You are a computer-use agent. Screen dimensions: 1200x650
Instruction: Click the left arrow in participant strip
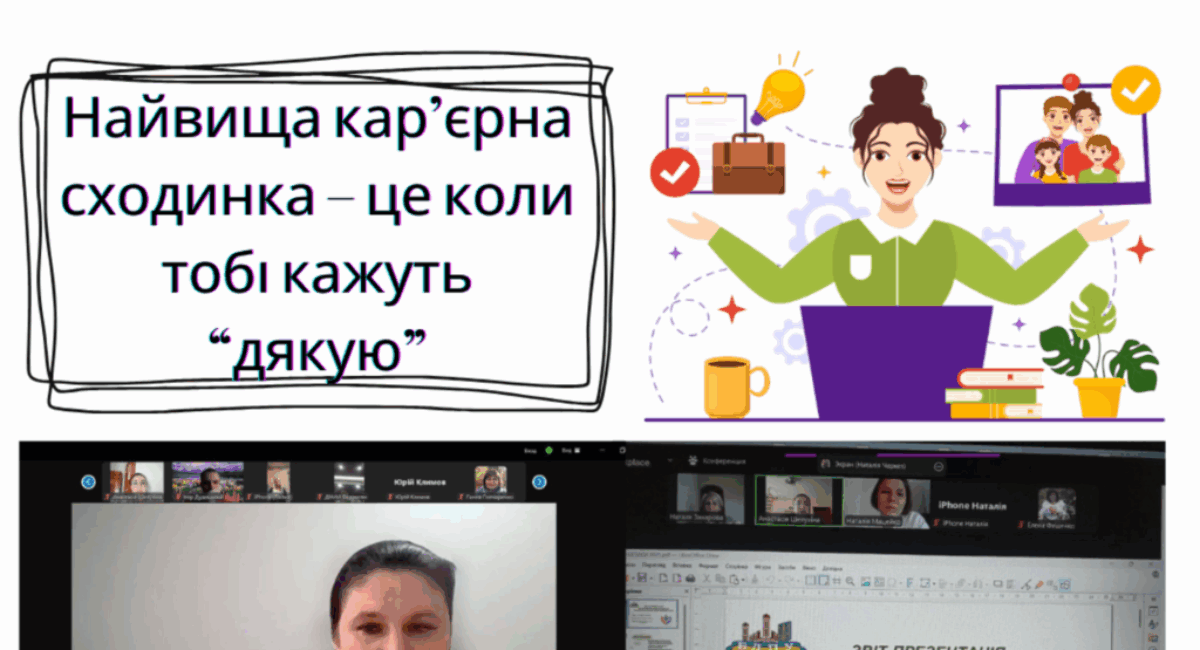click(88, 482)
